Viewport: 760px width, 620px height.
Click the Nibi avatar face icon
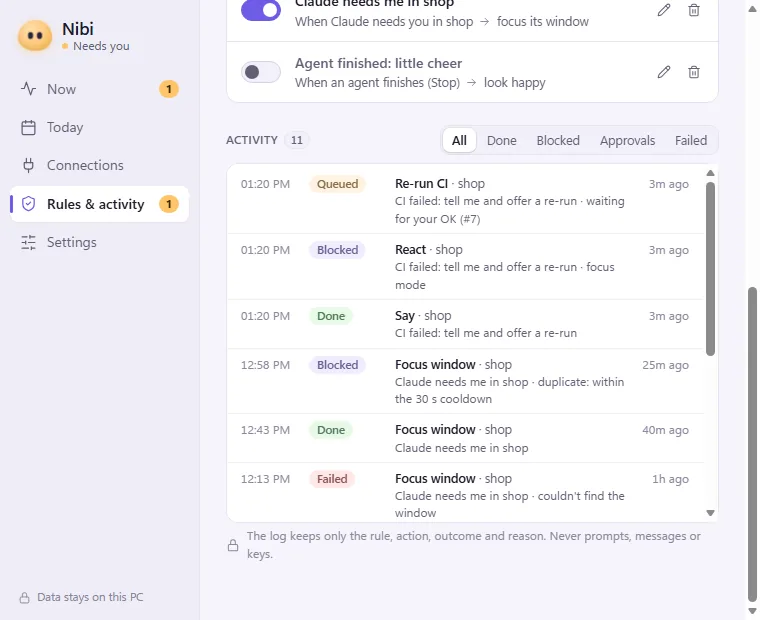point(35,36)
